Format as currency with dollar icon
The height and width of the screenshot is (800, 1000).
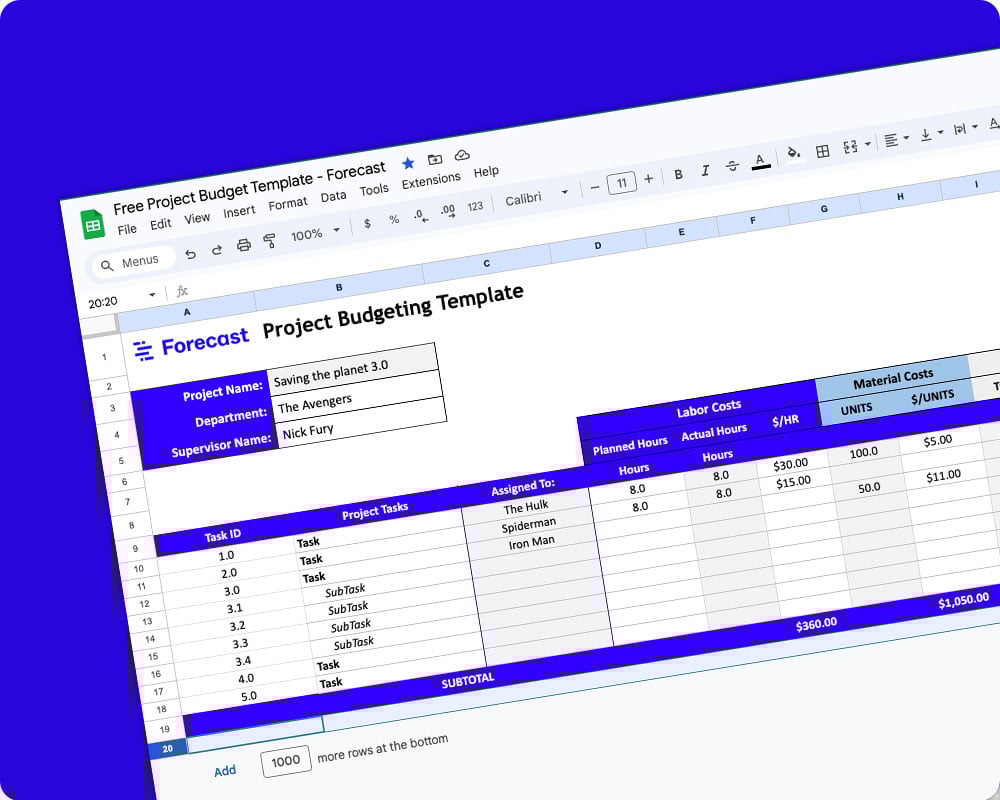point(367,223)
